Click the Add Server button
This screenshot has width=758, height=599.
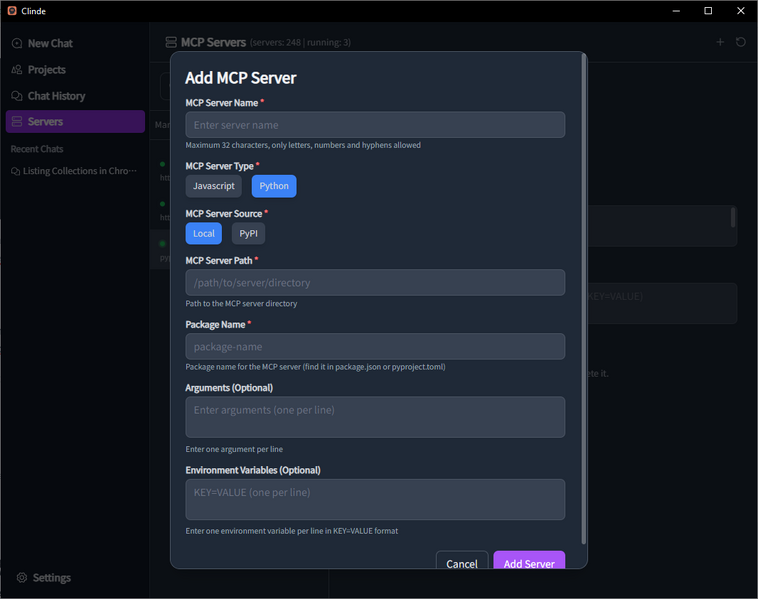pyautogui.click(x=529, y=561)
